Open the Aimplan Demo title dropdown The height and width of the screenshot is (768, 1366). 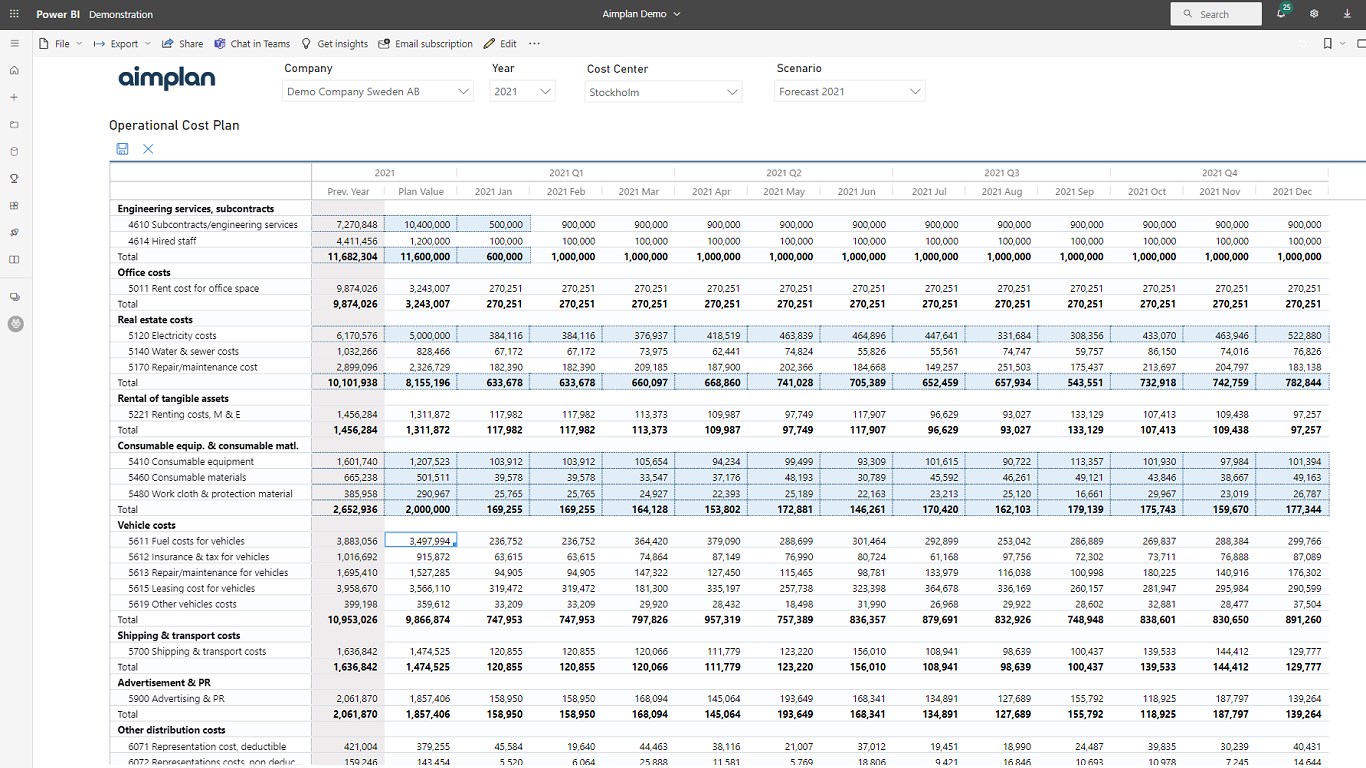[x=641, y=14]
